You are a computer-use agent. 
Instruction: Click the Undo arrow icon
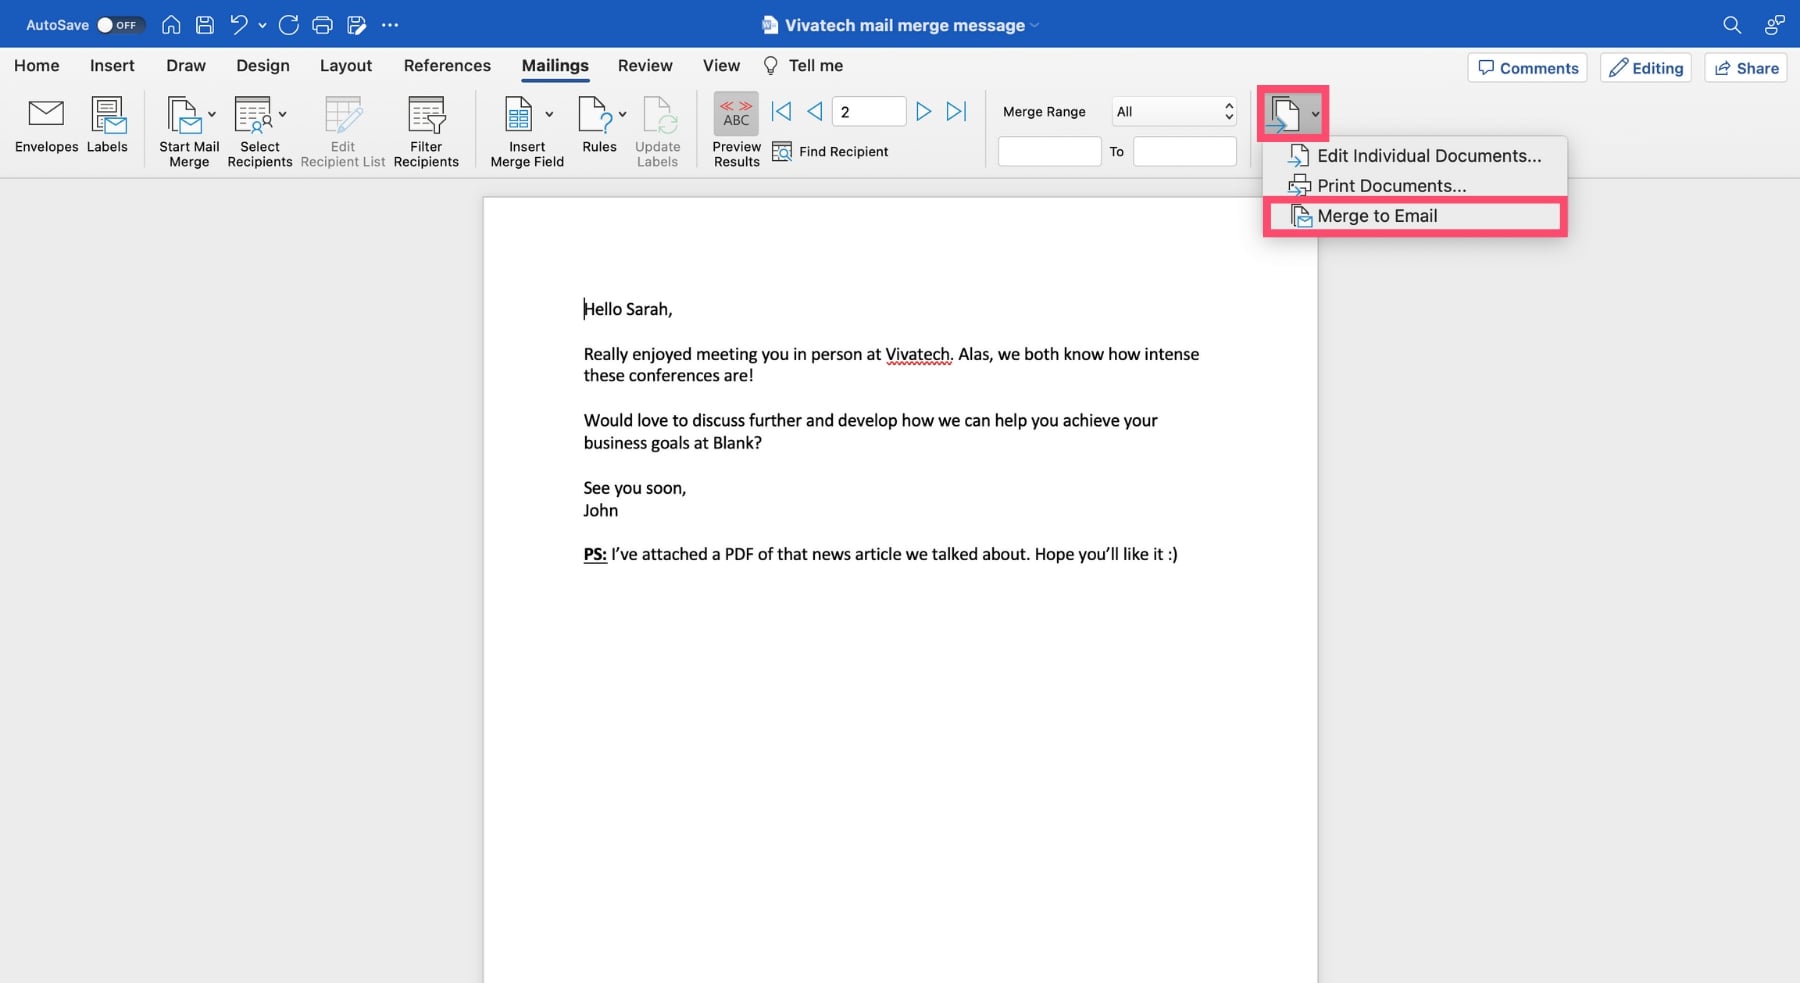click(238, 25)
